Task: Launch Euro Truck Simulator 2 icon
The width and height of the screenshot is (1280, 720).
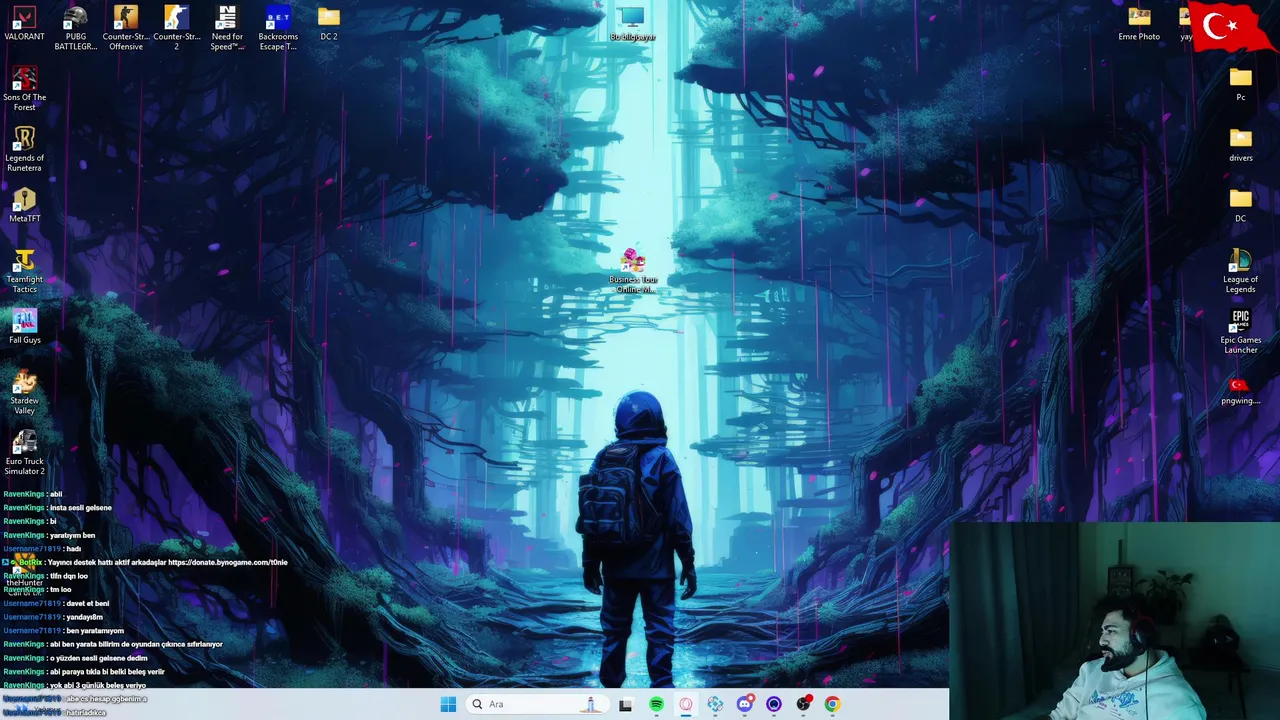Action: [x=25, y=453]
